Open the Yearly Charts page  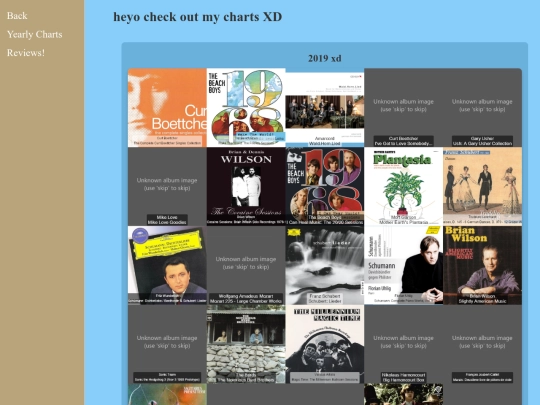click(34, 34)
